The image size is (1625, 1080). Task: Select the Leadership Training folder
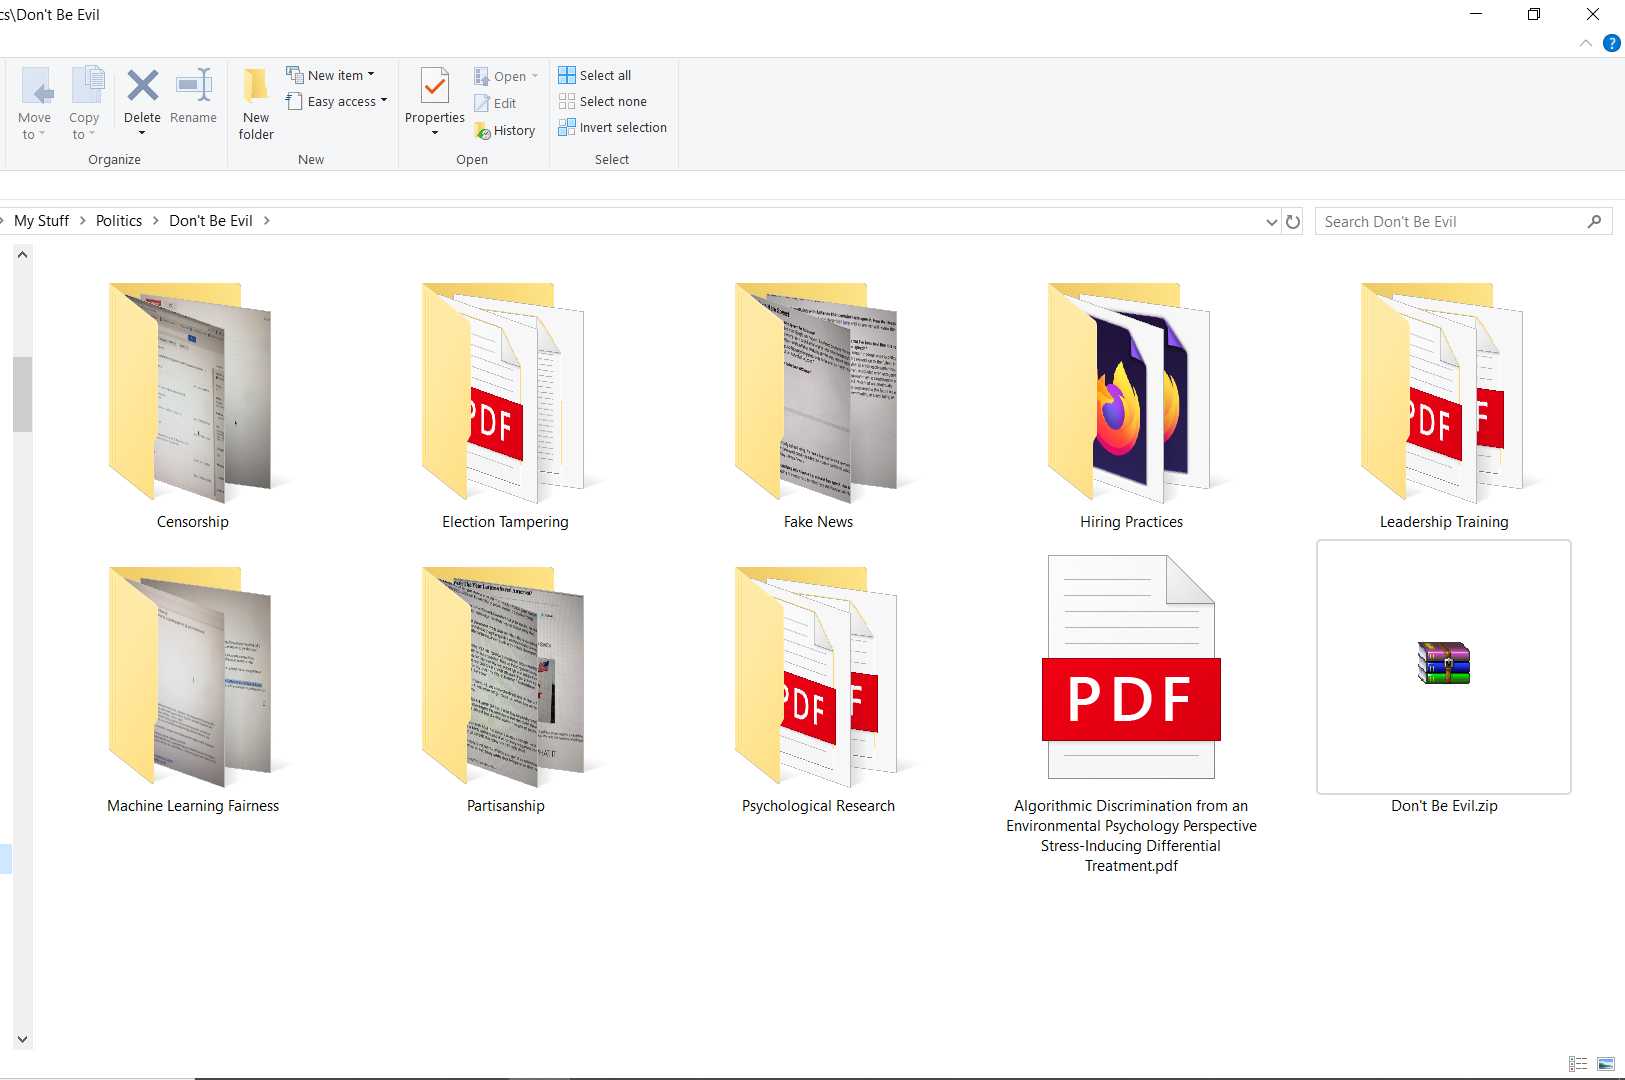[x=1444, y=406]
